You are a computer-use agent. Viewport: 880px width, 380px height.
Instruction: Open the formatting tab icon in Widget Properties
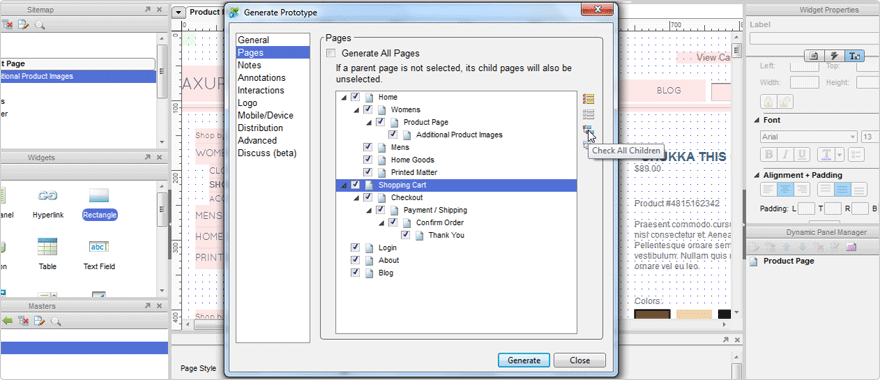pos(855,56)
